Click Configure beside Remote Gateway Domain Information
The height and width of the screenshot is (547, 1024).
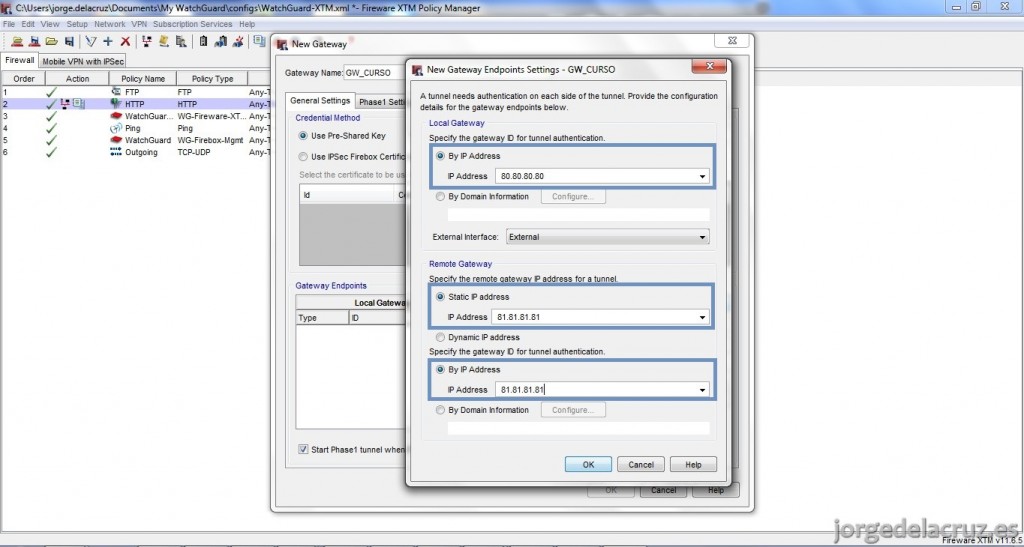pos(573,410)
